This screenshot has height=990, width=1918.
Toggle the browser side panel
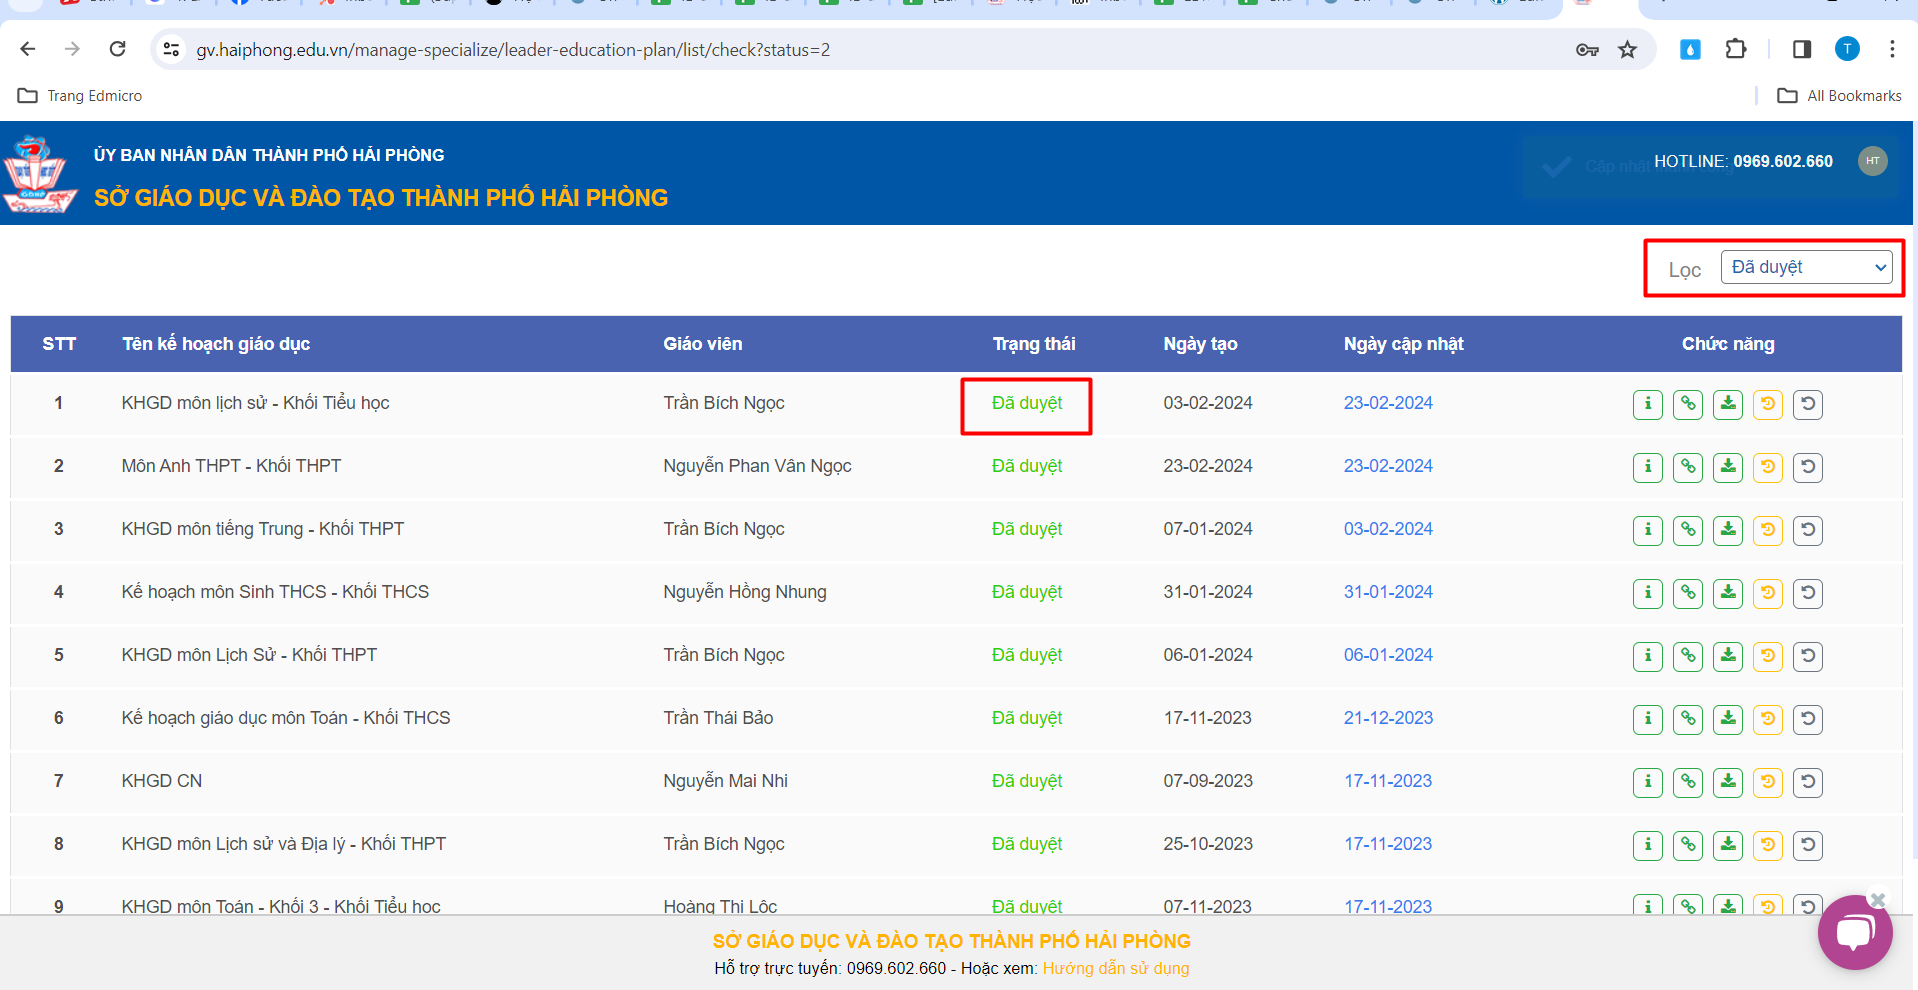(1801, 49)
